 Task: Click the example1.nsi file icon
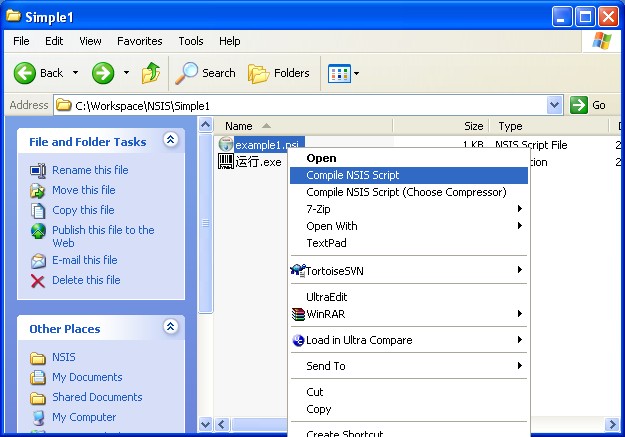coord(226,144)
